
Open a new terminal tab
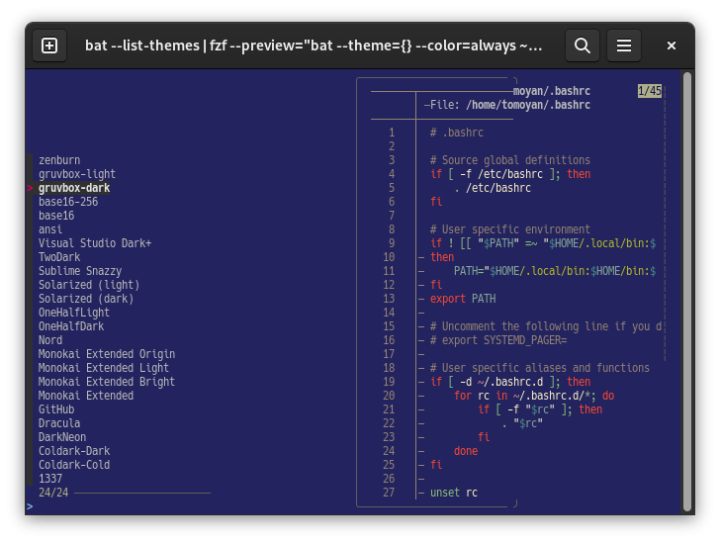coord(49,45)
